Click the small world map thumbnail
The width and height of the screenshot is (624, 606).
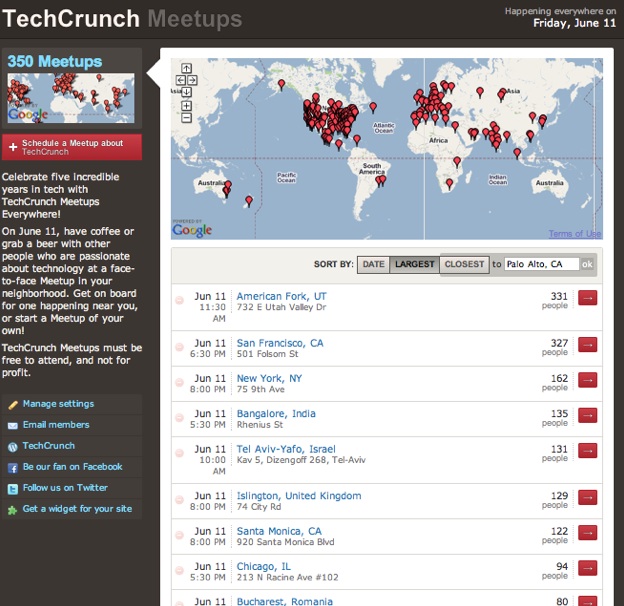point(71,98)
